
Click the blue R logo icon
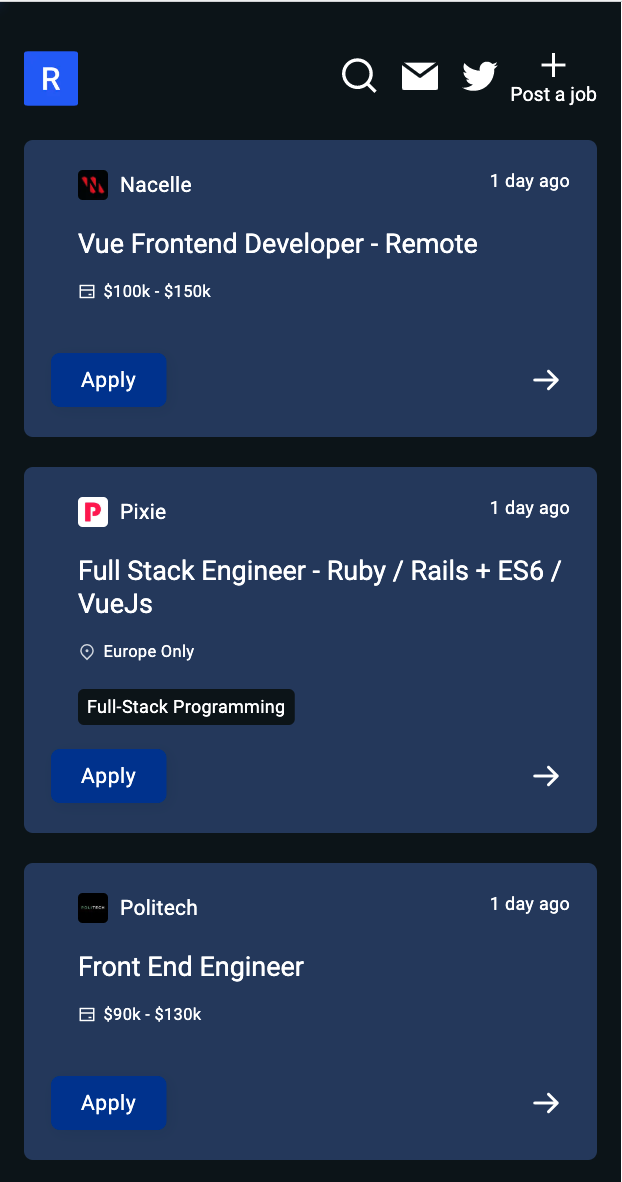click(51, 78)
